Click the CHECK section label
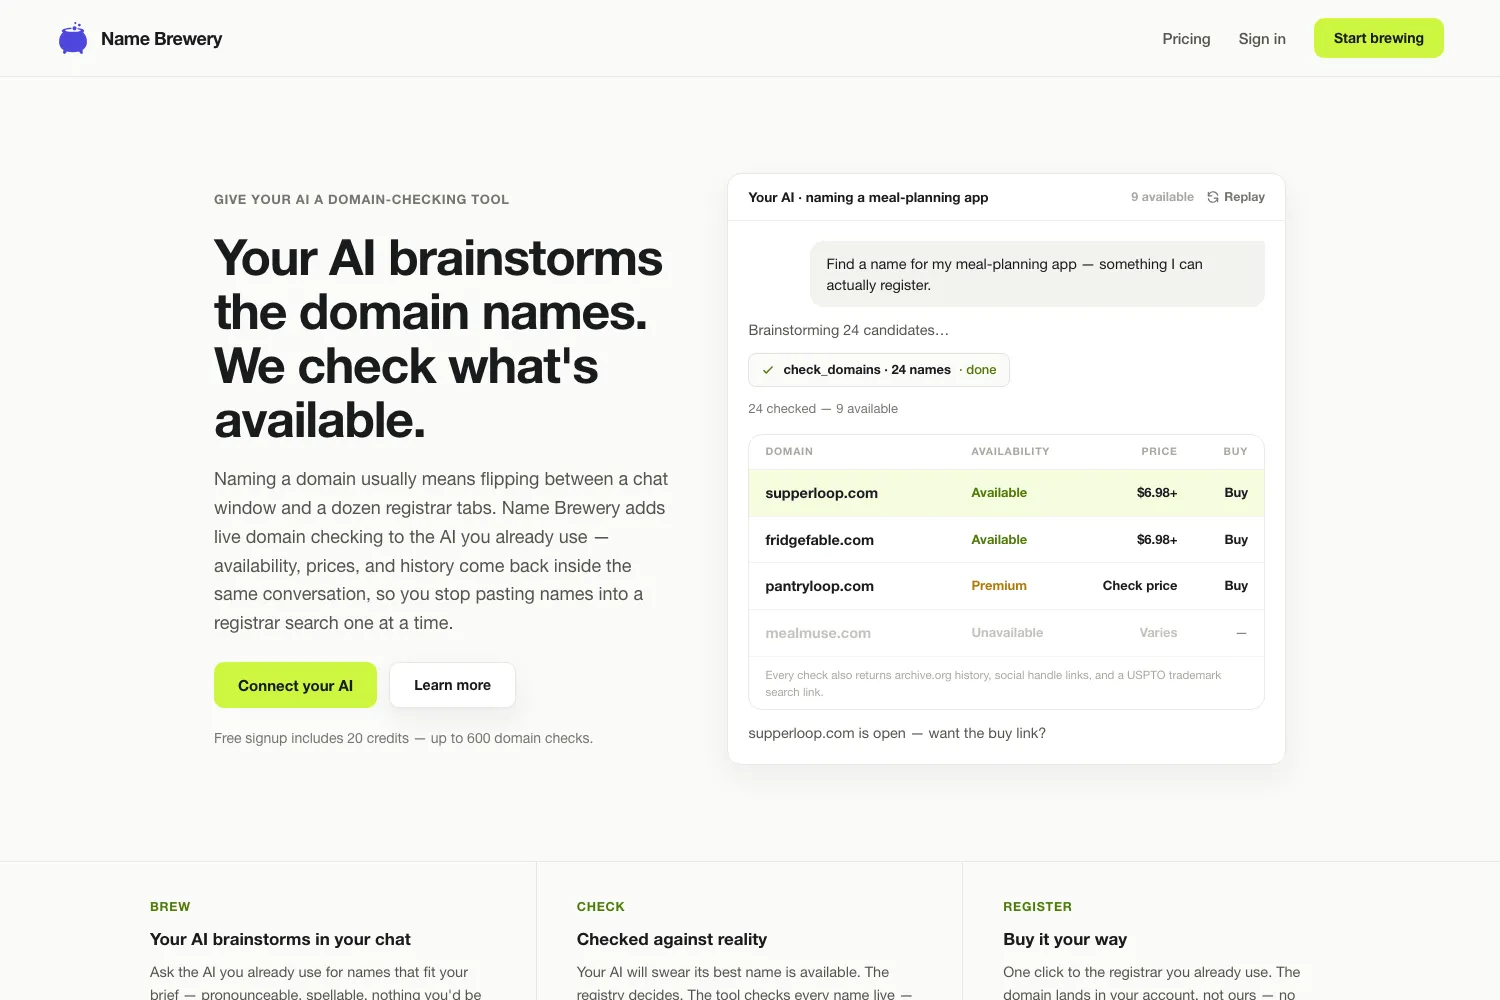 [600, 906]
